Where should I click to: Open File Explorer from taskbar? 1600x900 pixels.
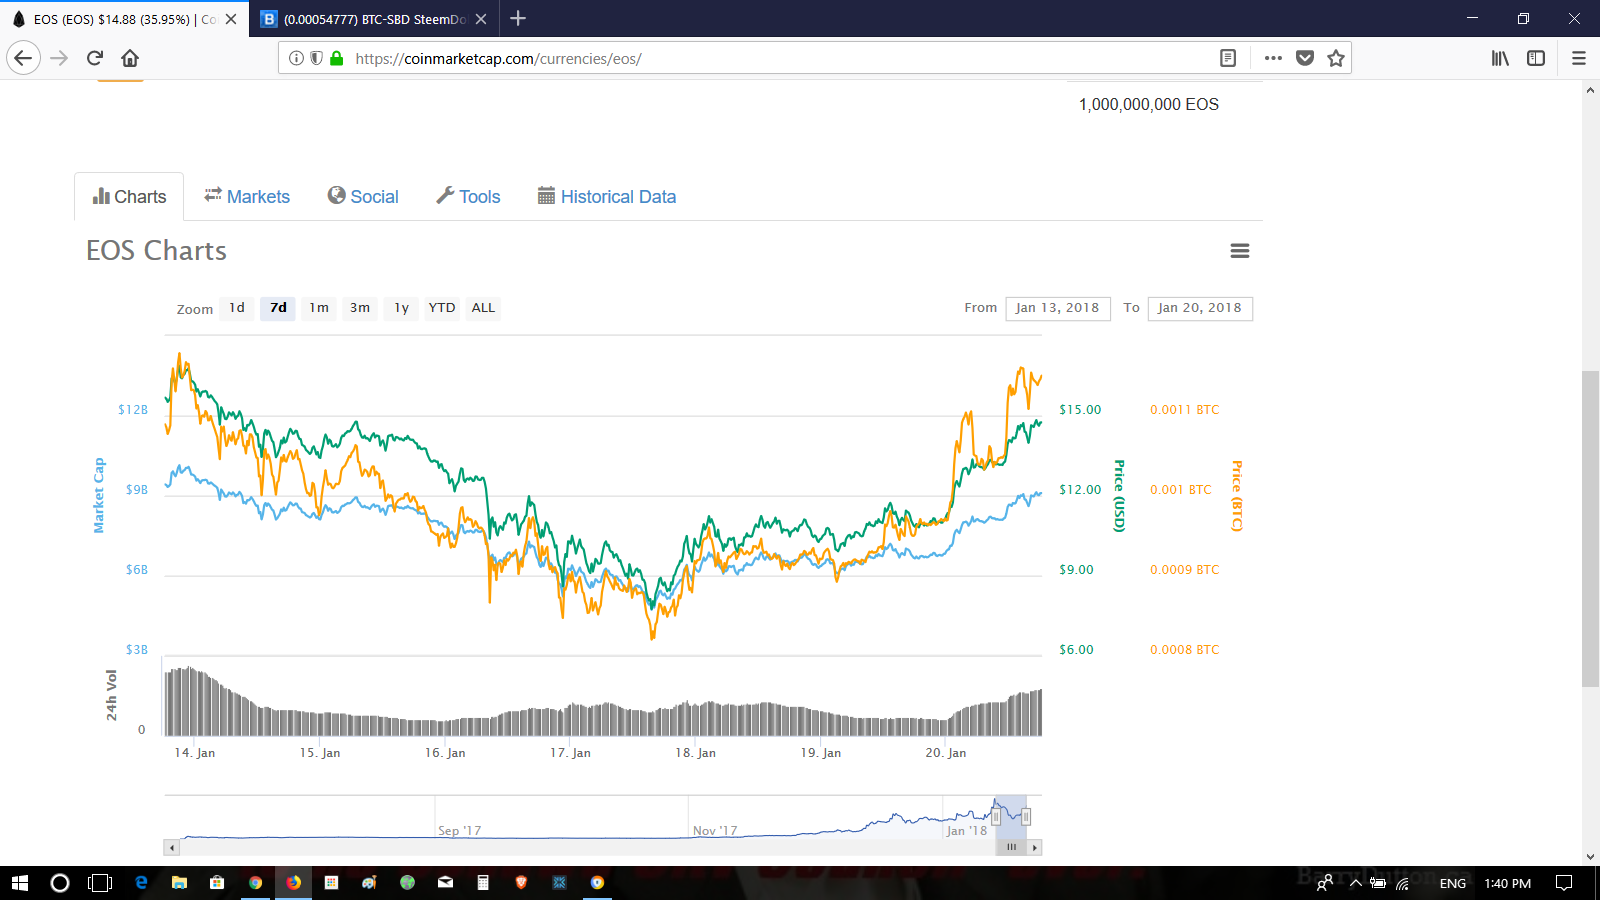pyautogui.click(x=179, y=883)
